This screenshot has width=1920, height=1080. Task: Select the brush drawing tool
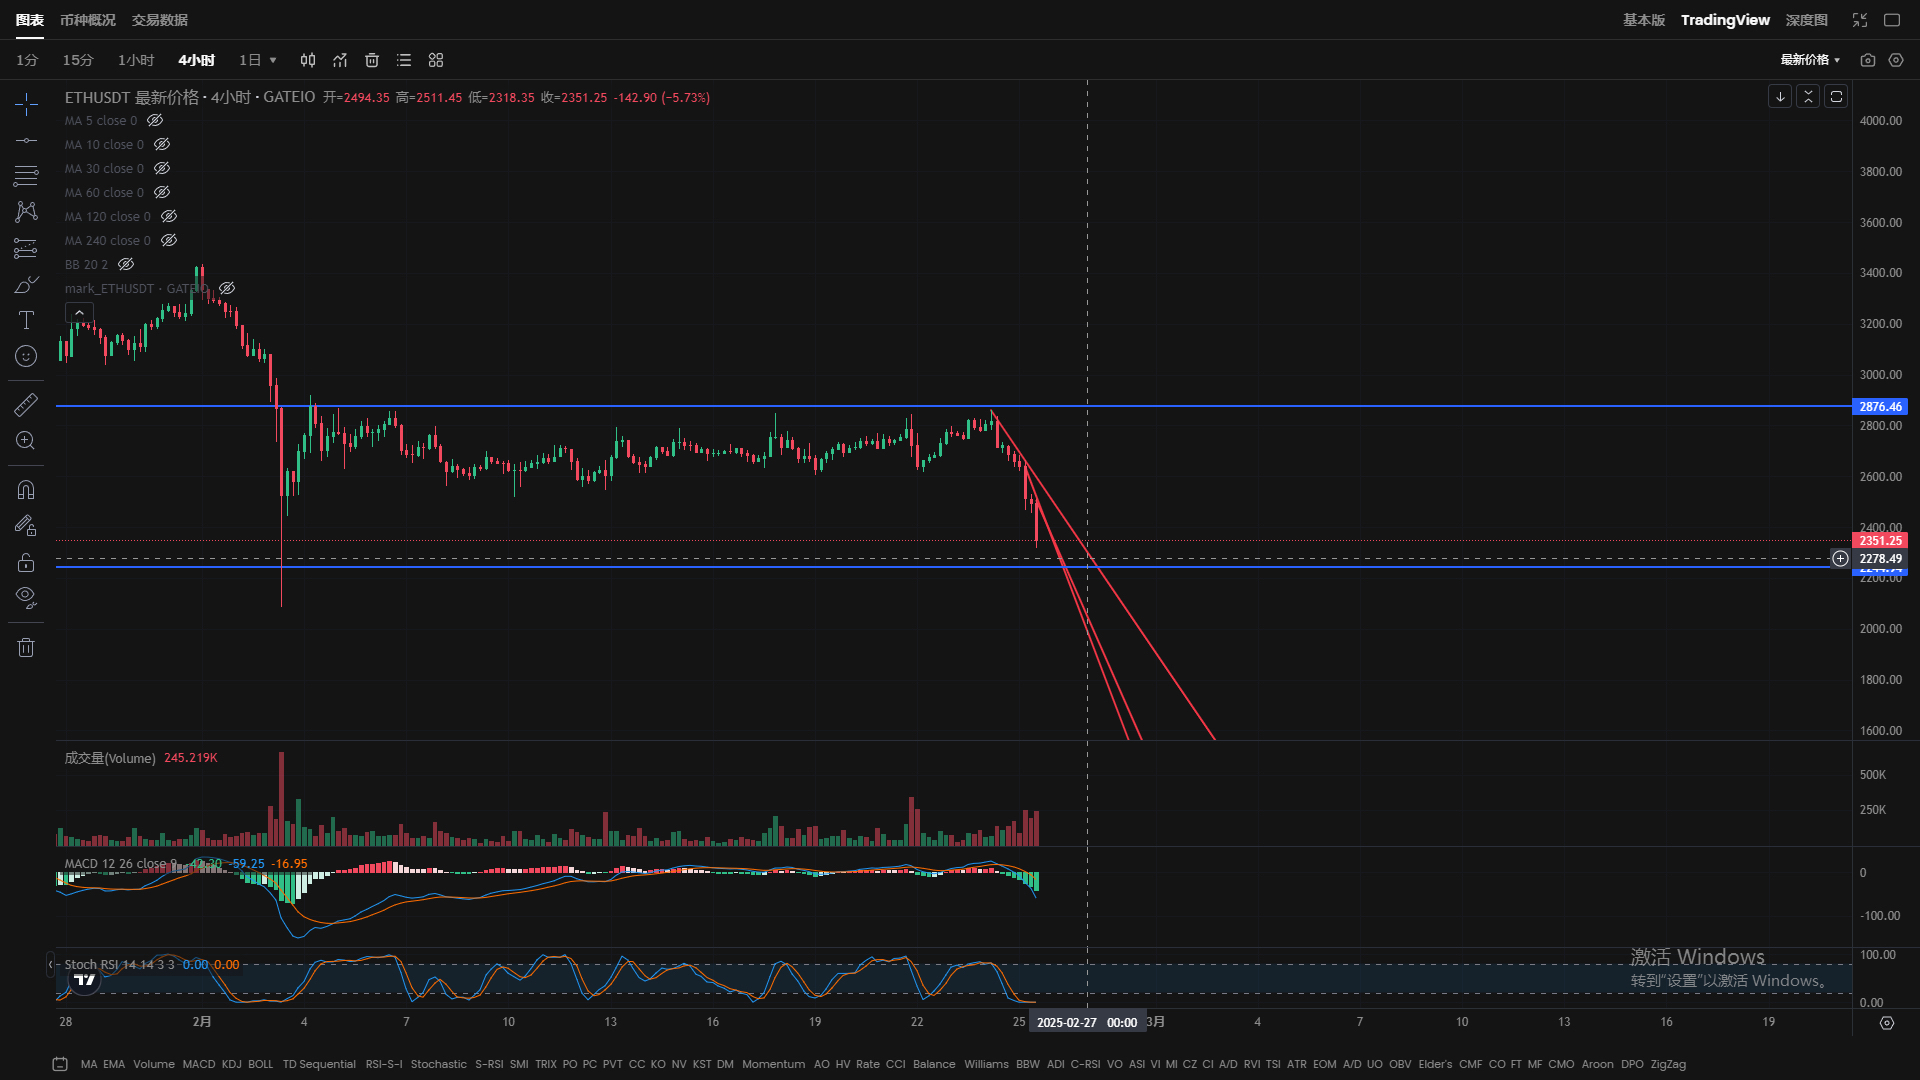(26, 285)
